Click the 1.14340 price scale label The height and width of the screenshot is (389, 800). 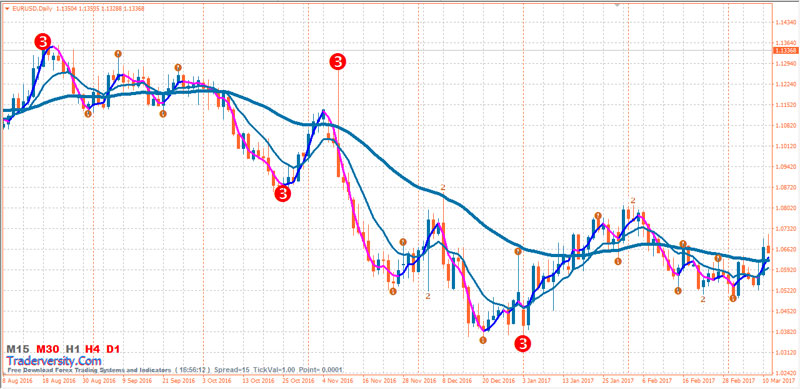[x=786, y=22]
